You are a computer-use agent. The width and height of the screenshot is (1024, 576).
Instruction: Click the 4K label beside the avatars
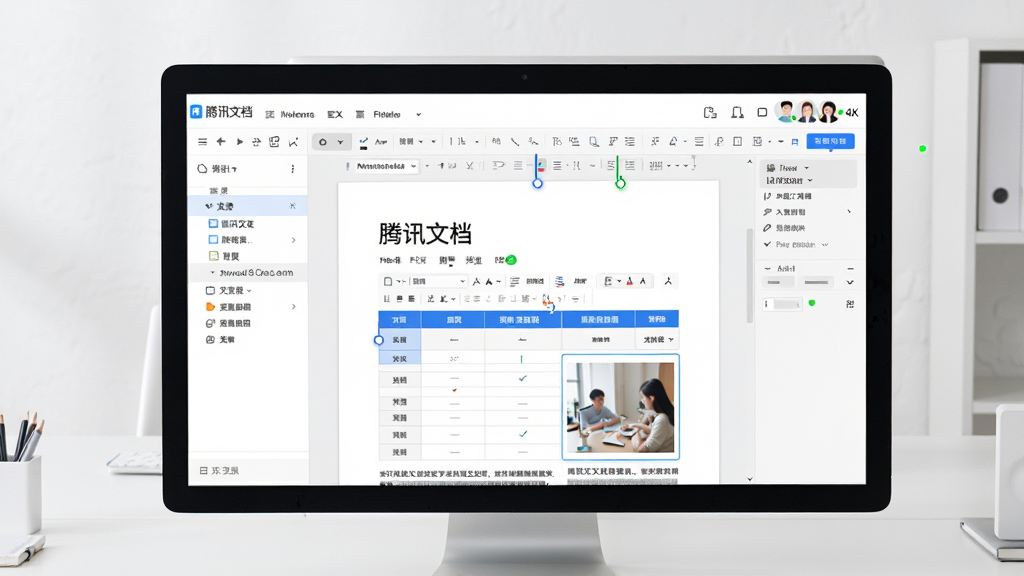pos(852,112)
